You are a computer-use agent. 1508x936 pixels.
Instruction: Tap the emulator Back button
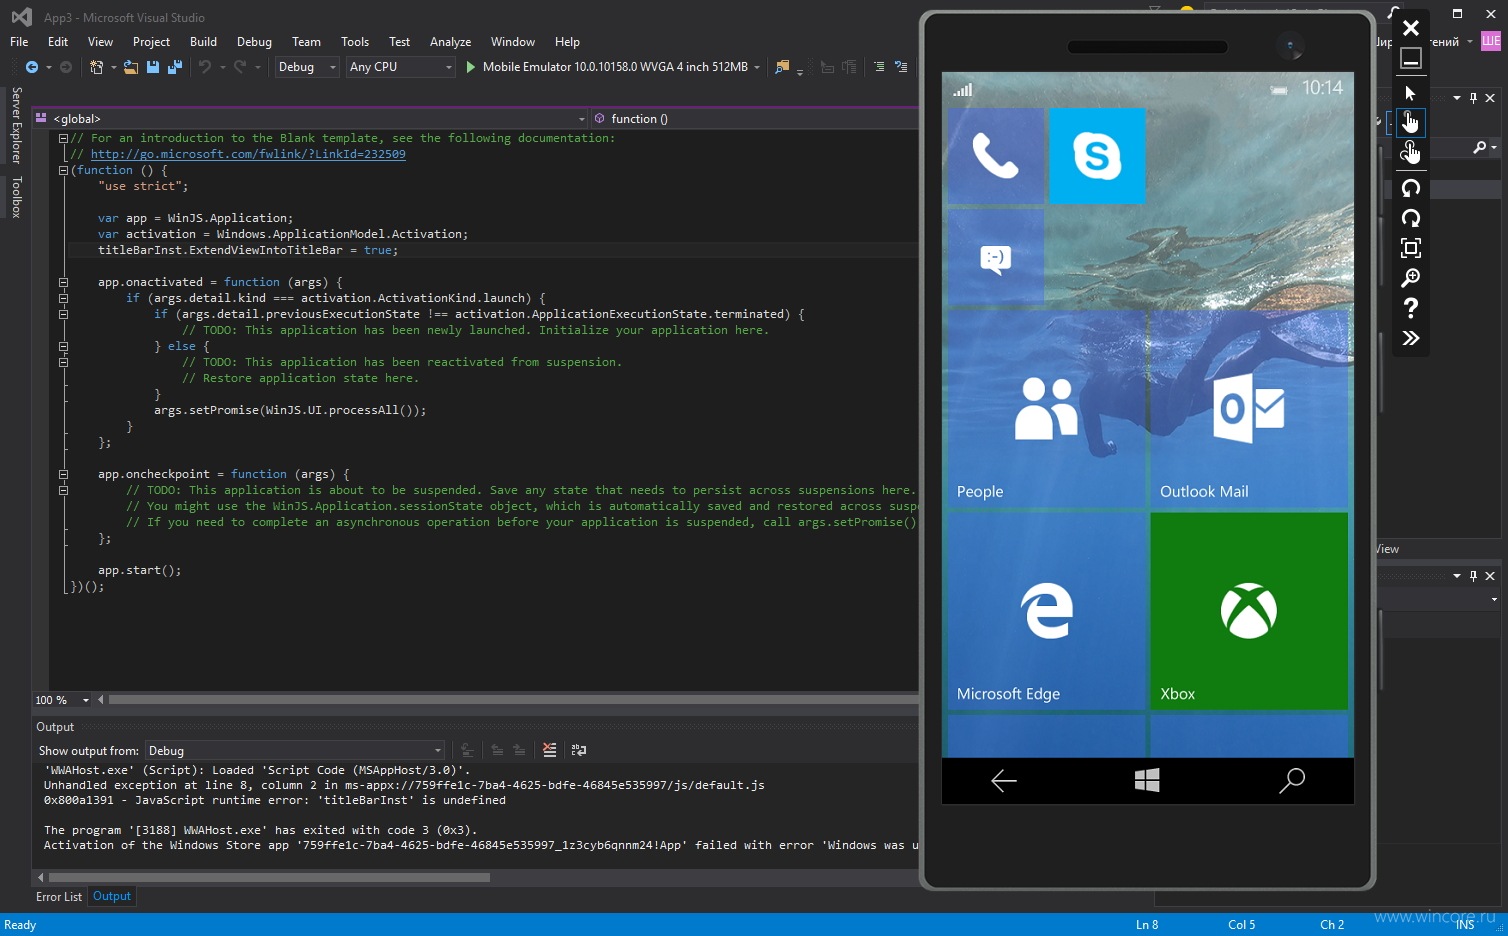click(1004, 781)
